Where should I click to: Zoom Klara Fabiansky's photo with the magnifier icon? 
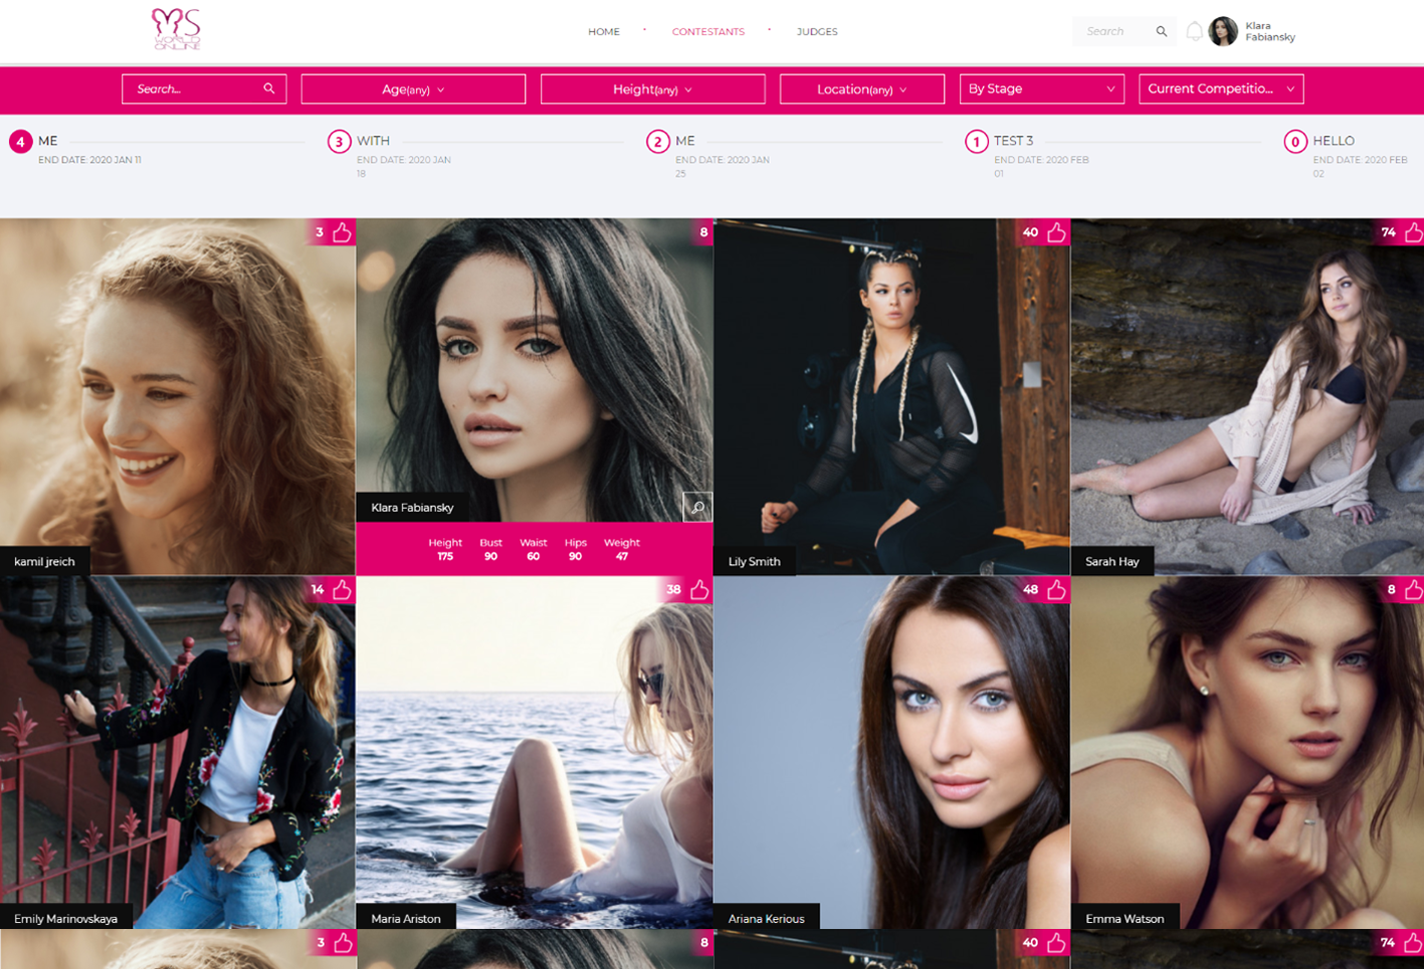click(x=697, y=507)
